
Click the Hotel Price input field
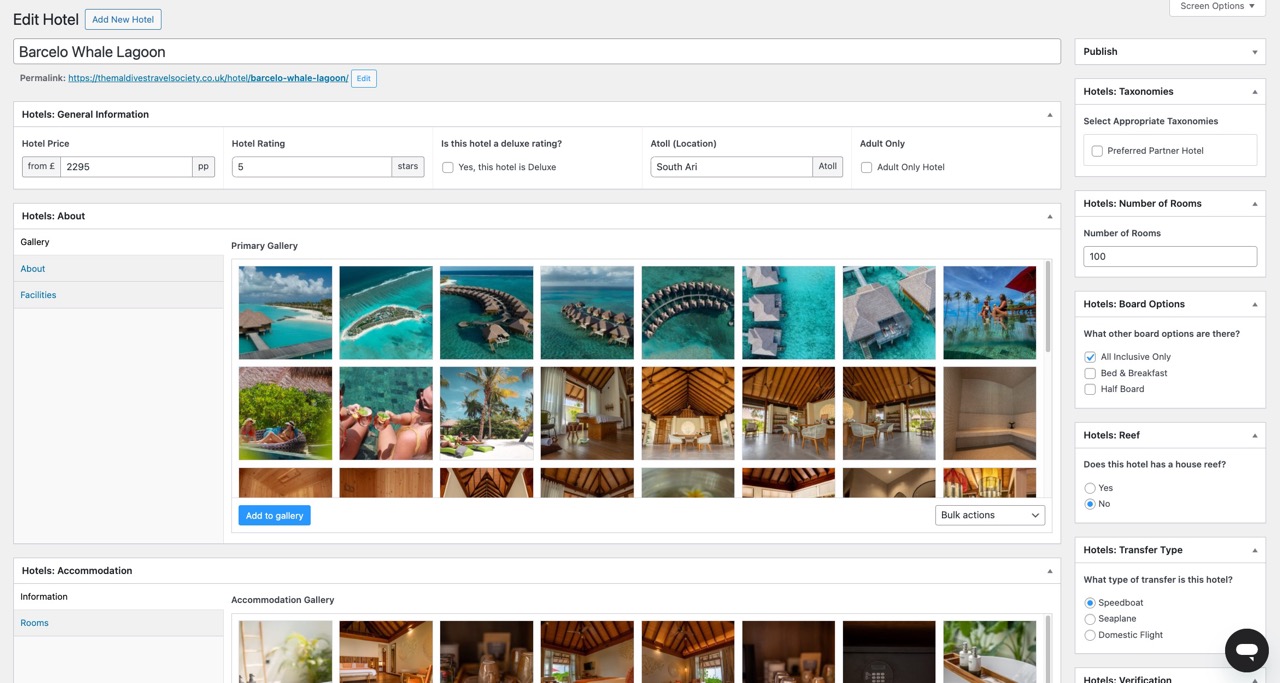(x=126, y=167)
